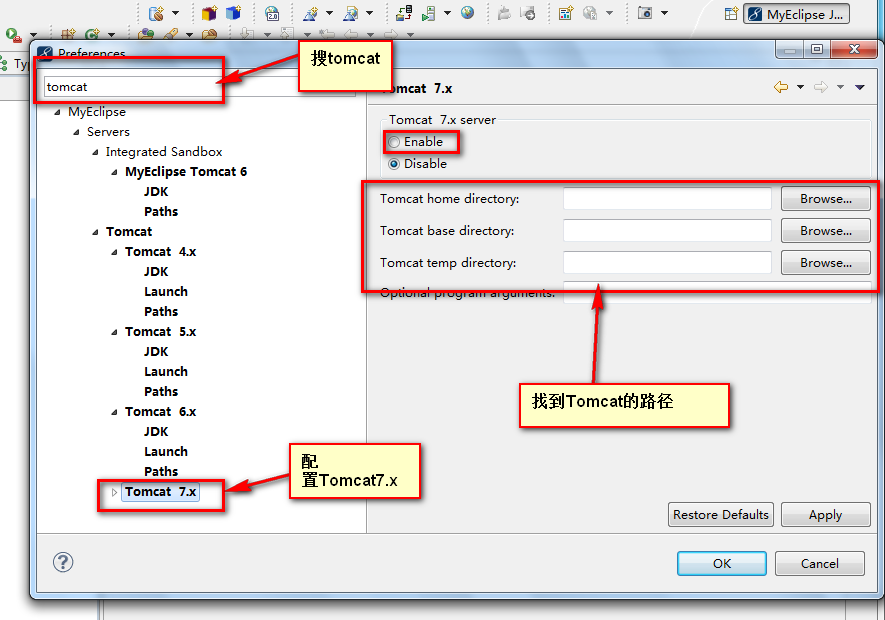Click the yellow cube new project icon
Viewport: 885px width, 620px height.
209,13
